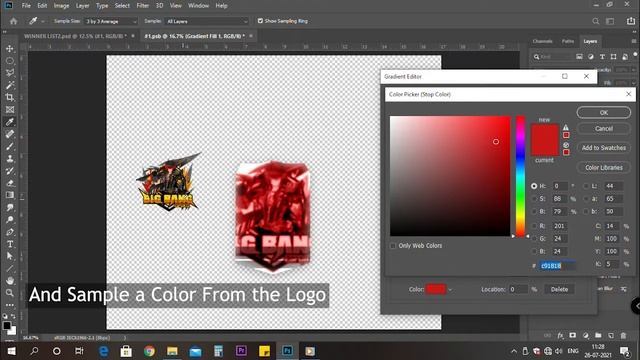Select the Line tool
The width and height of the screenshot is (640, 360).
(10, 269)
